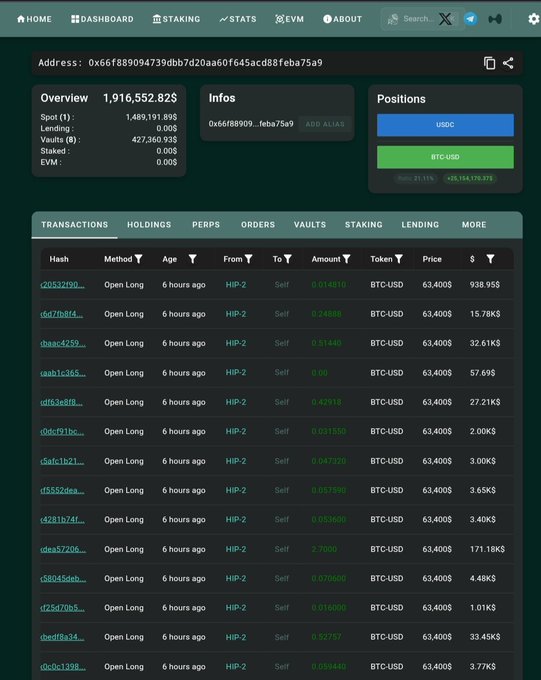
Task: Click the Price column header
Action: [432, 259]
